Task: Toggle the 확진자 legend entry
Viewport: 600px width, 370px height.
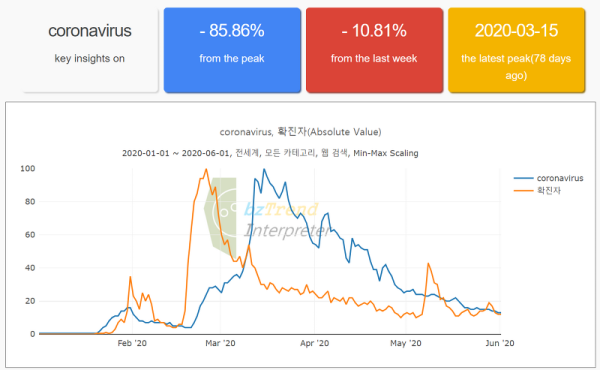Action: coord(537,190)
